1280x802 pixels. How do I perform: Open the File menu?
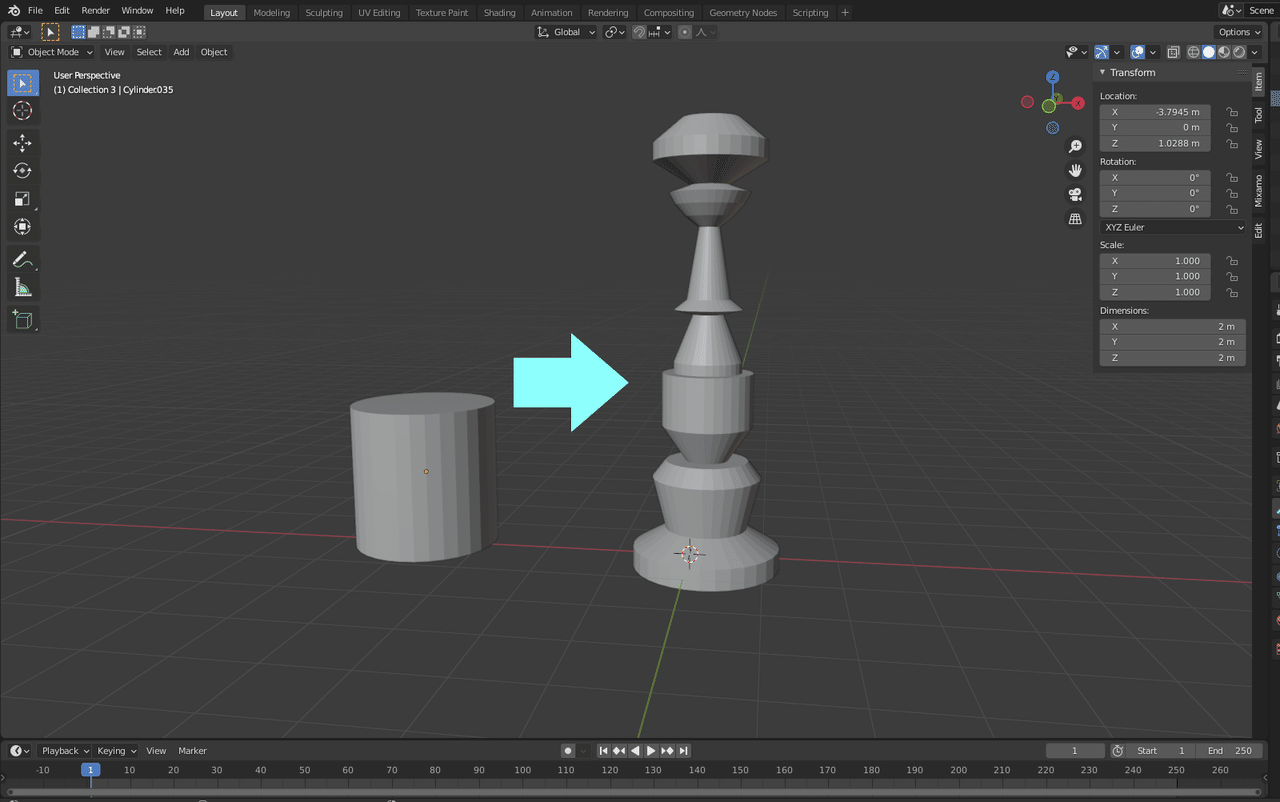point(35,10)
